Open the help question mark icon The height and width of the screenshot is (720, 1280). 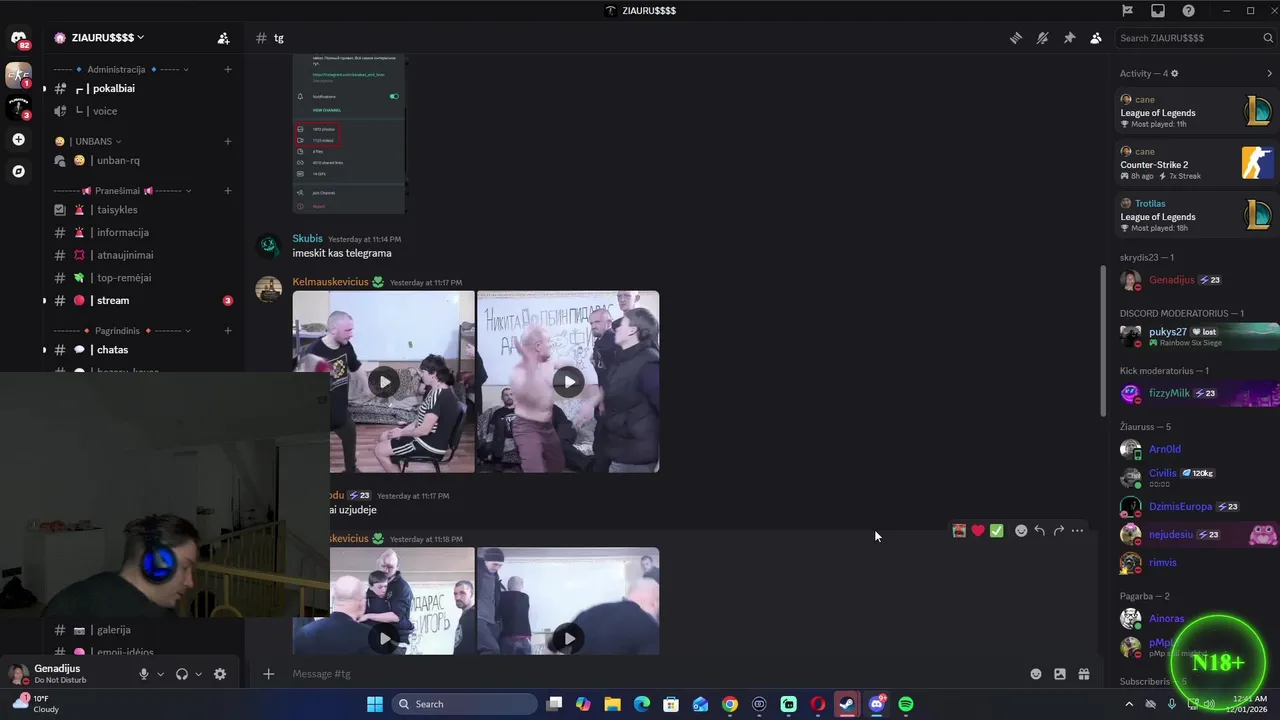(x=1188, y=11)
